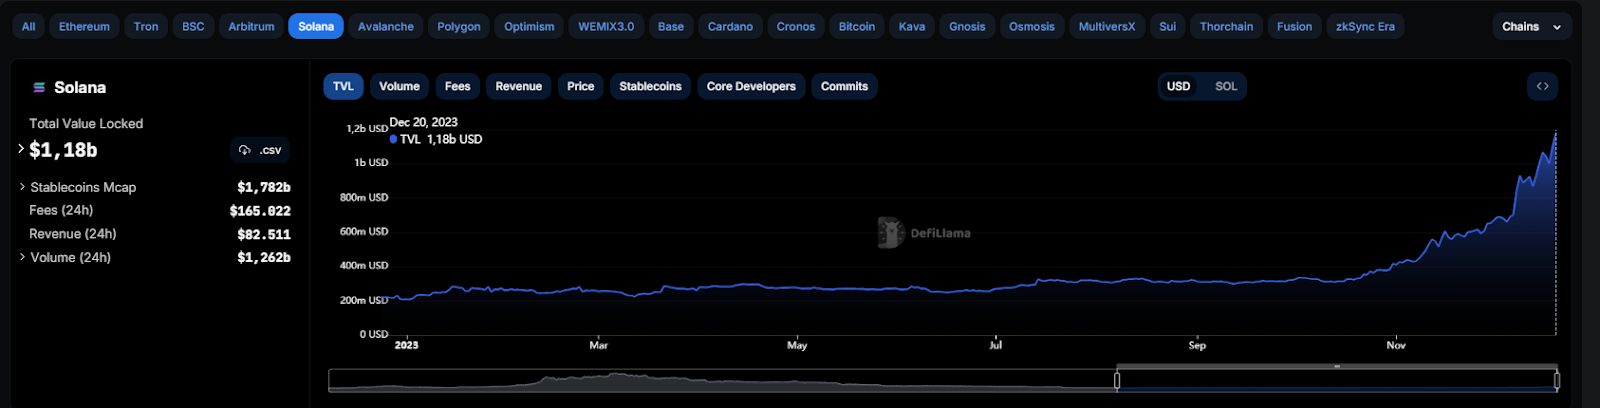
Task: Click the Stablecoins Mcap value $1,782b
Action: click(264, 187)
